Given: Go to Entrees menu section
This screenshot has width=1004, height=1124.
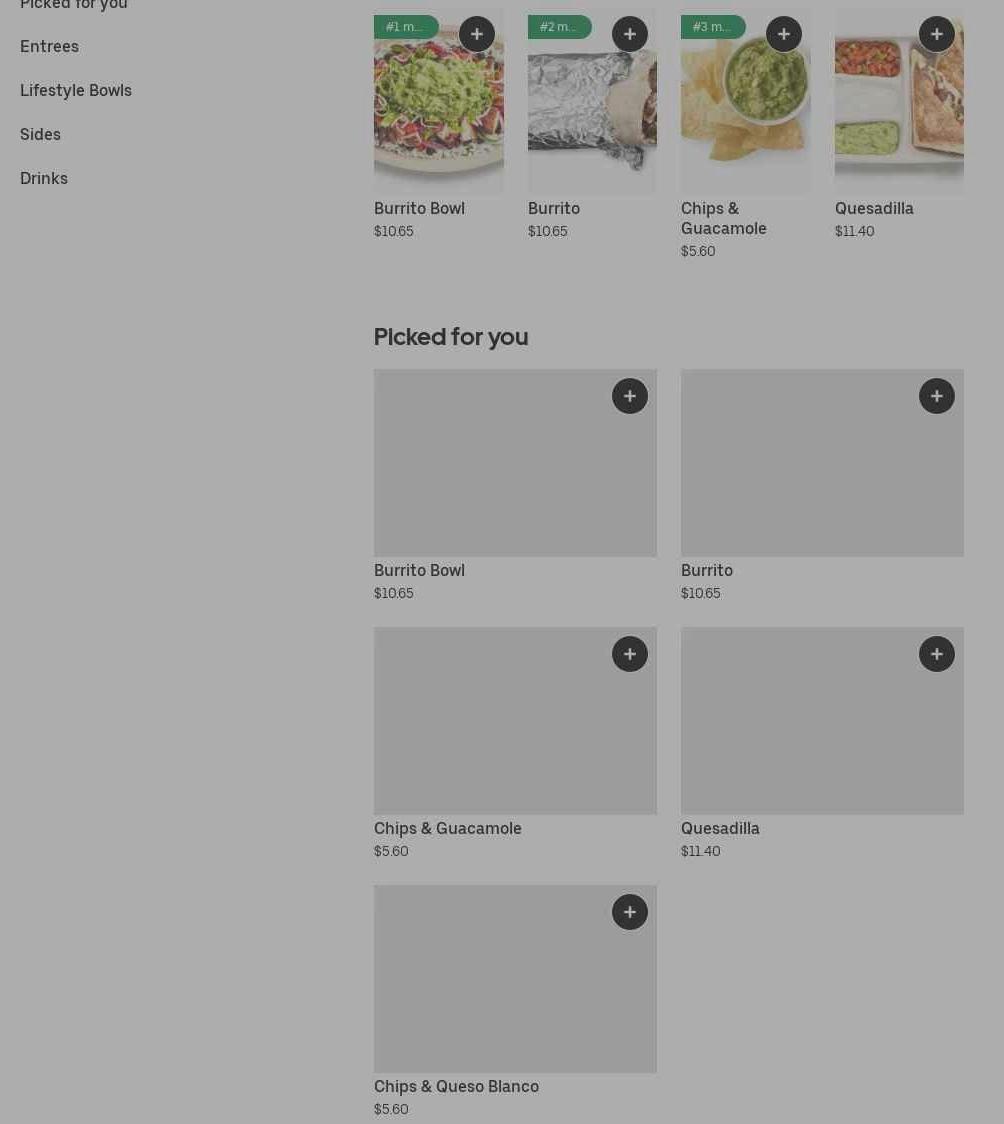Looking at the screenshot, I should tap(49, 46).
